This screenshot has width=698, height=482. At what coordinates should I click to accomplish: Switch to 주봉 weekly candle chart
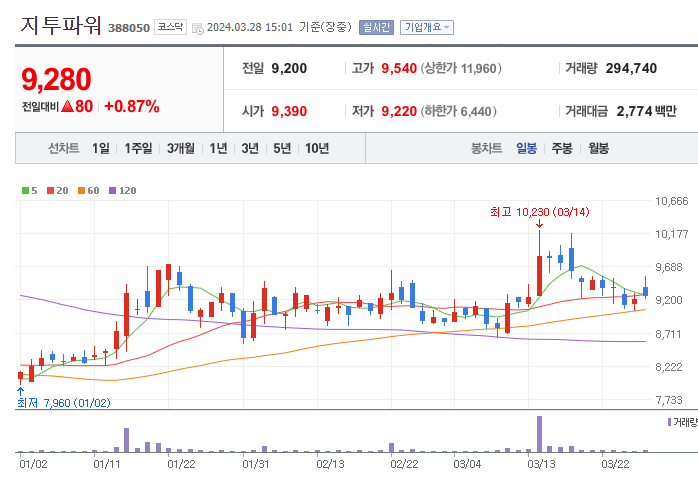tap(562, 148)
